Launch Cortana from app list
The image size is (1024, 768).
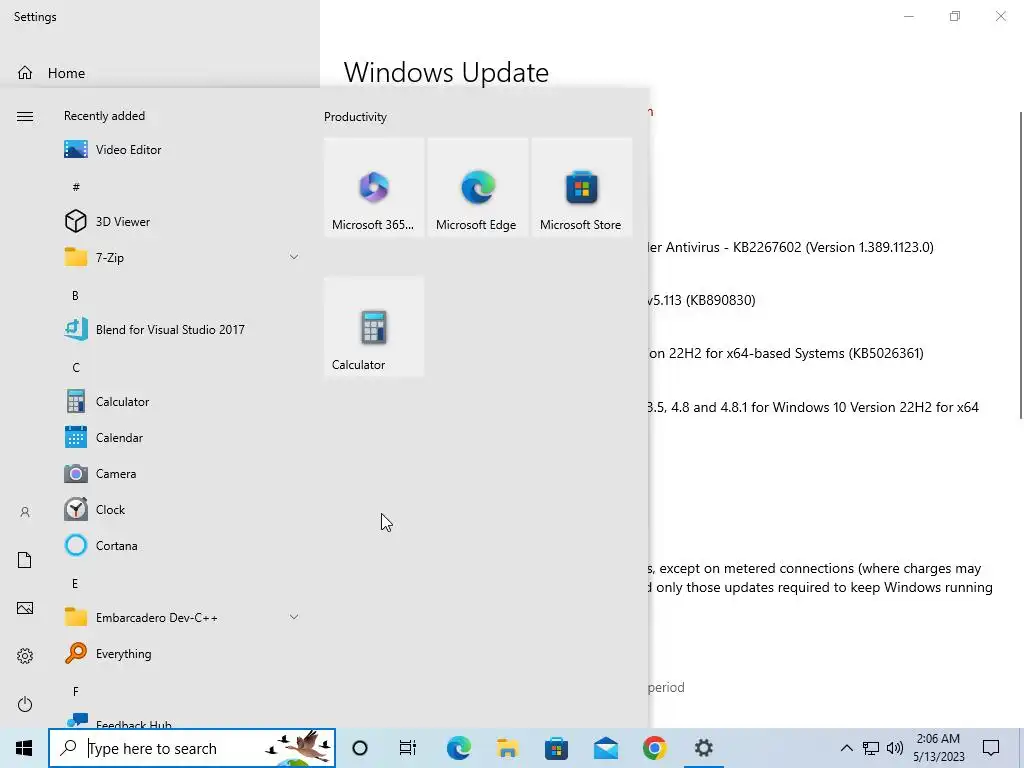(183, 545)
